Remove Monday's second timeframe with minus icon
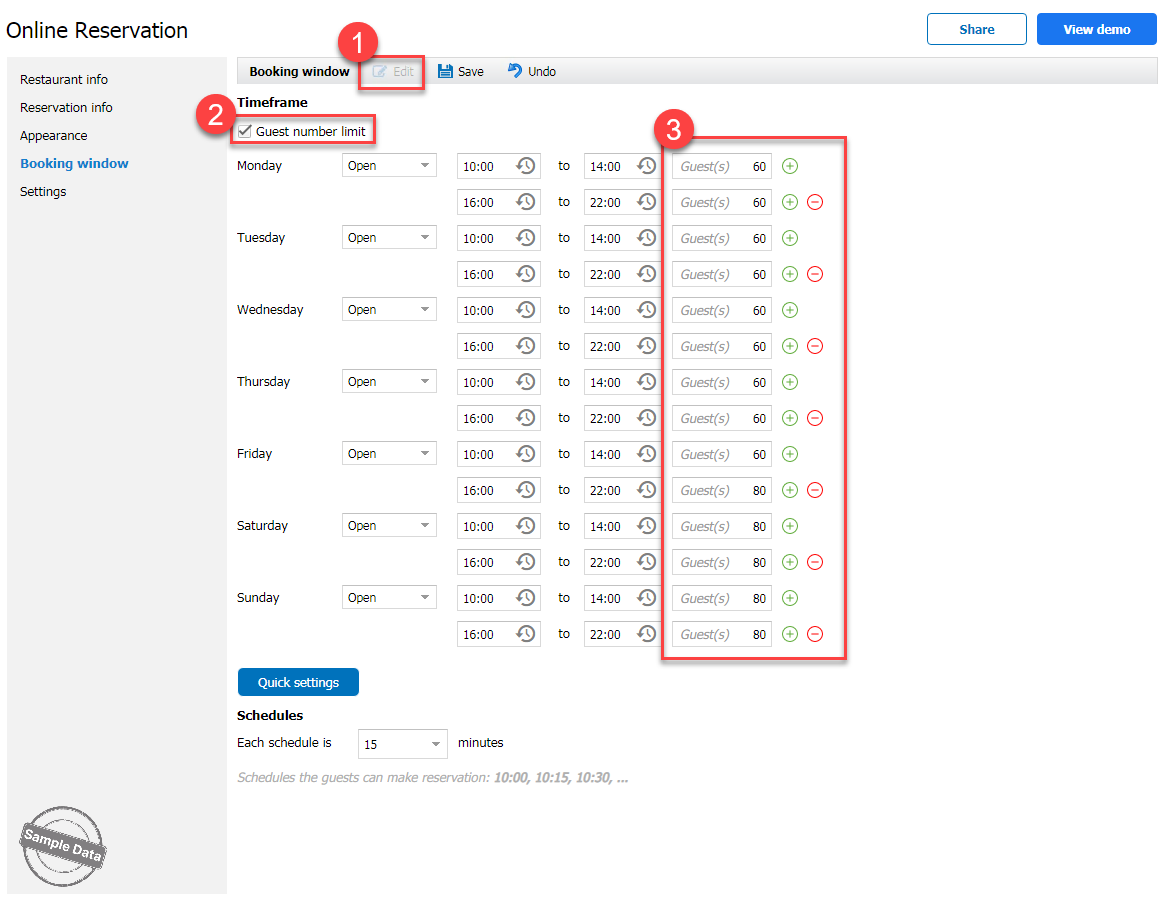Viewport: 1164px width, 898px height. pyautogui.click(x=815, y=202)
